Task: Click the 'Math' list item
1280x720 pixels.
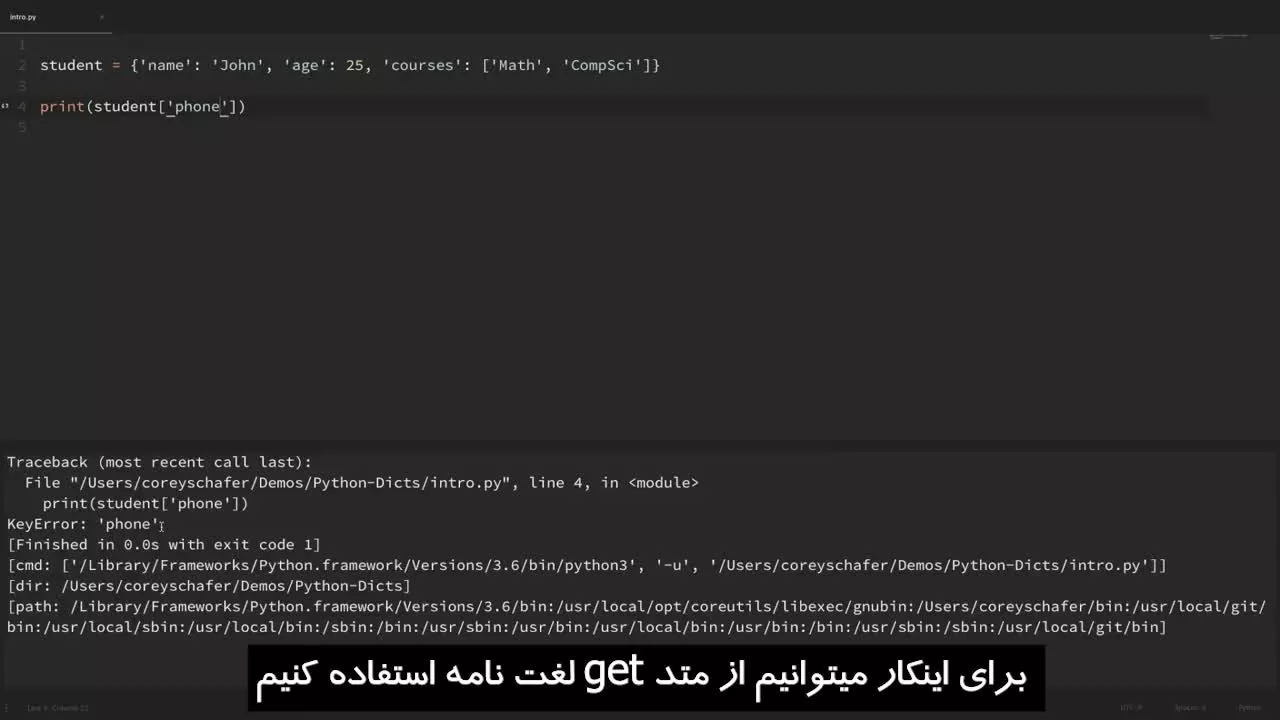Action: coord(517,65)
